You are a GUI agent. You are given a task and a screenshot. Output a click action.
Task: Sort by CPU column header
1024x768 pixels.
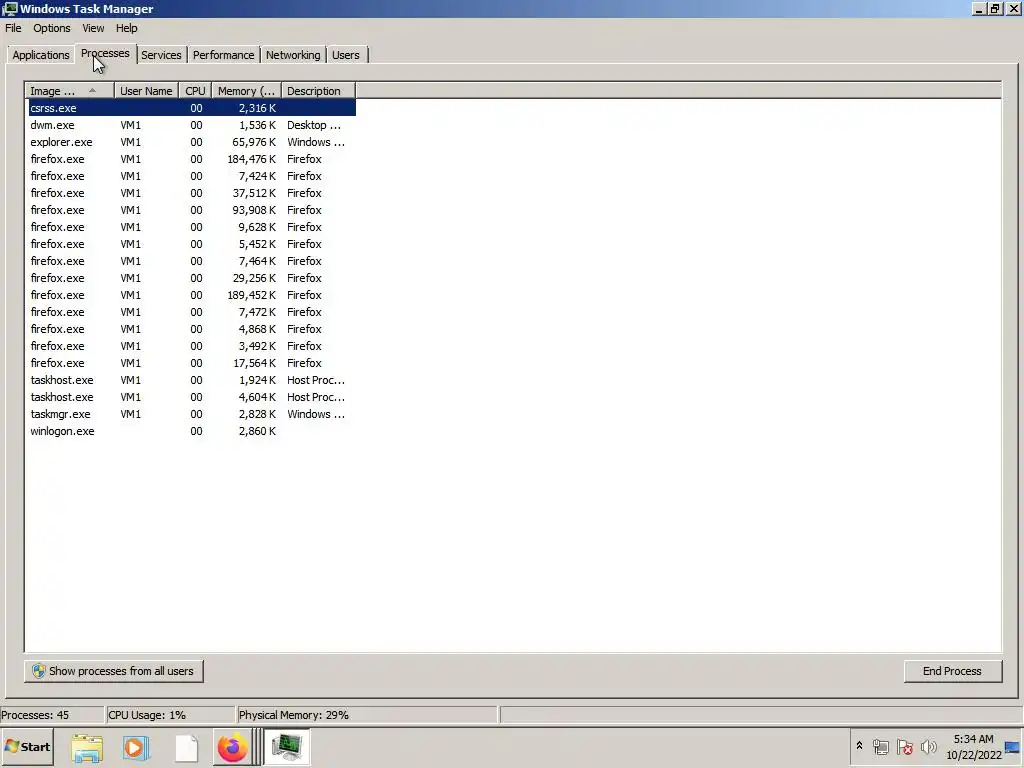pos(195,91)
